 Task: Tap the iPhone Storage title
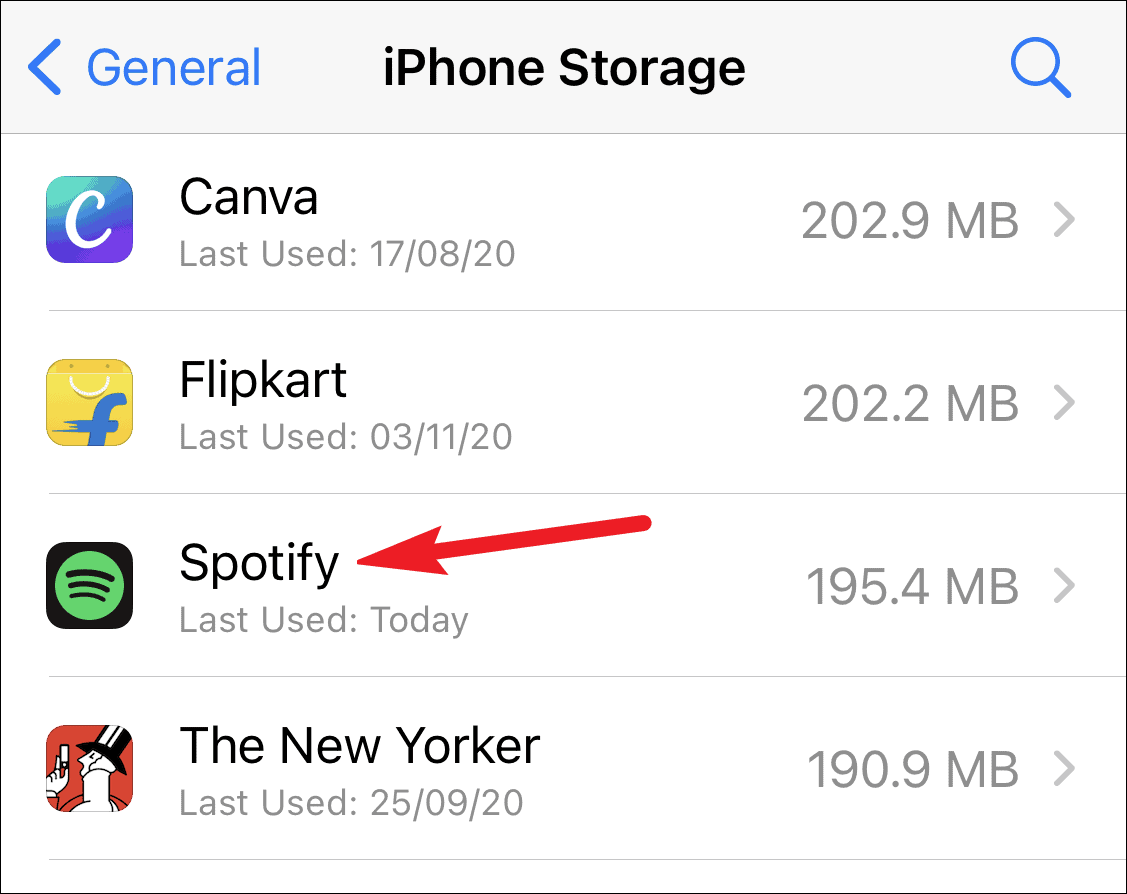coord(564,68)
